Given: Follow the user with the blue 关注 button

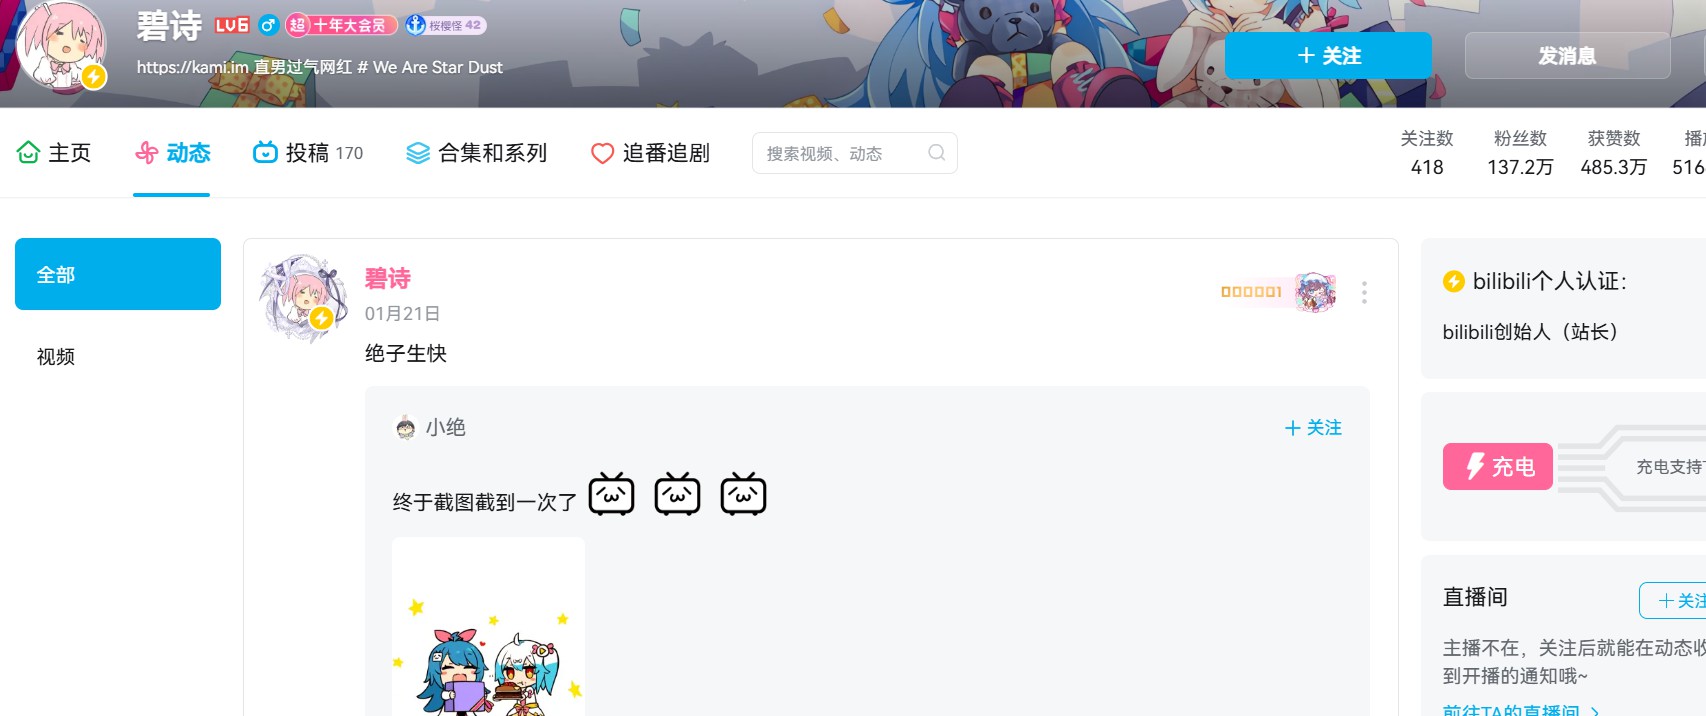Looking at the screenshot, I should click(1328, 55).
